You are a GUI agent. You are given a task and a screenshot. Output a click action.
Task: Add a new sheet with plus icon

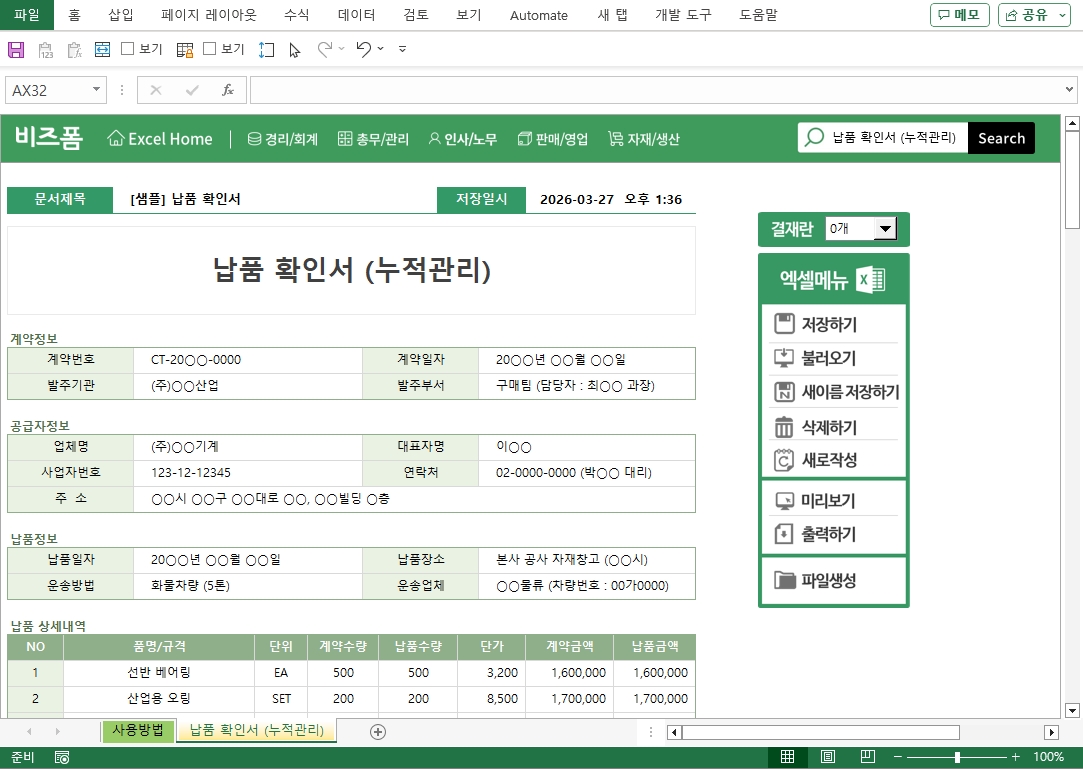pos(378,732)
